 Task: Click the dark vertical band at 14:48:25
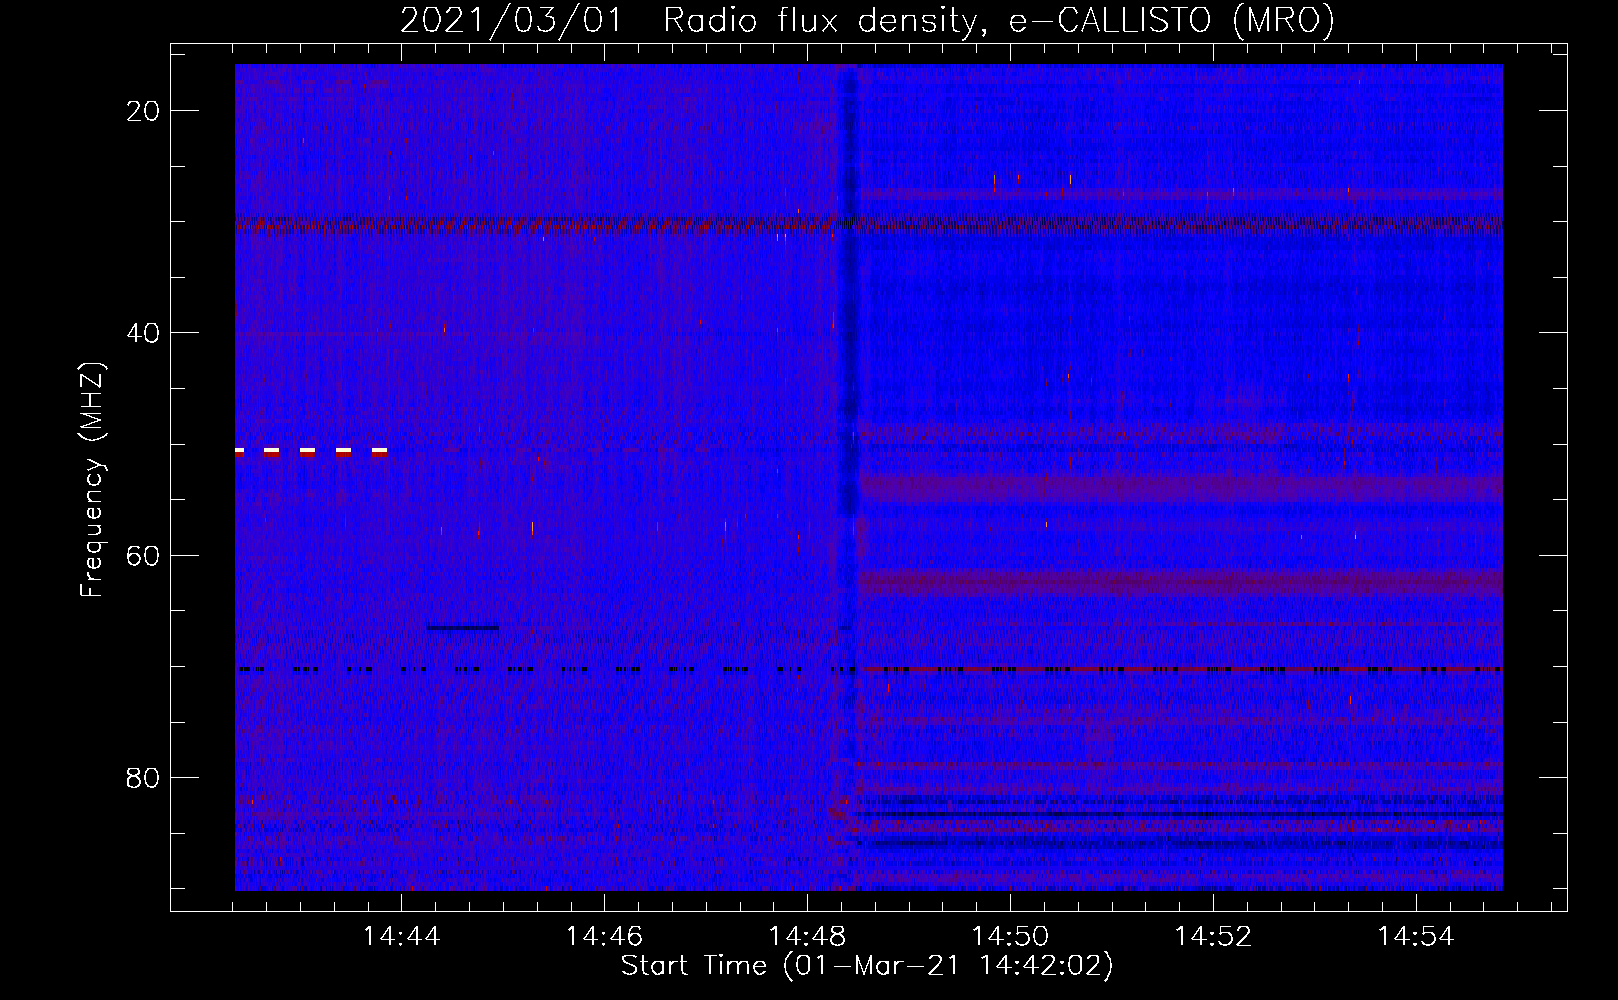tap(848, 290)
